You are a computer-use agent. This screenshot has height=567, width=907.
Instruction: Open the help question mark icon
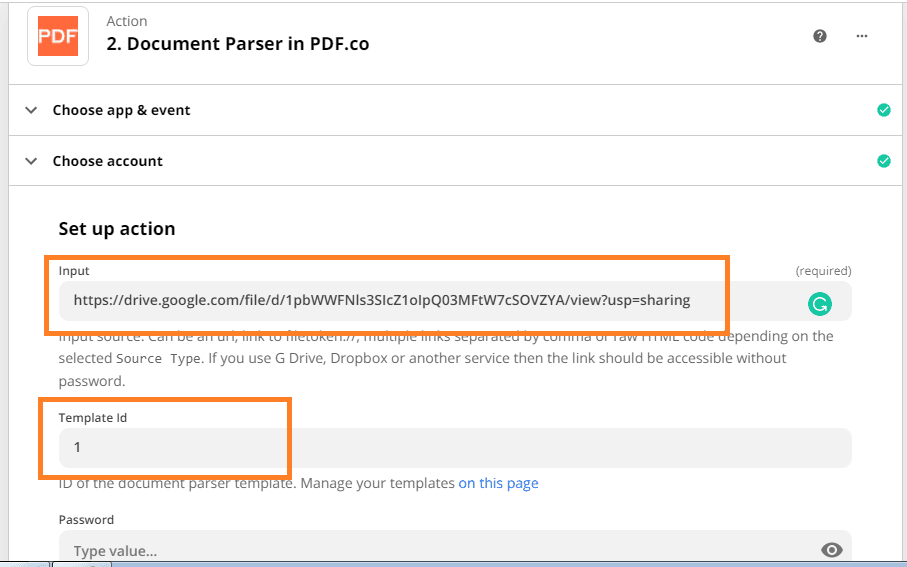pyautogui.click(x=820, y=36)
